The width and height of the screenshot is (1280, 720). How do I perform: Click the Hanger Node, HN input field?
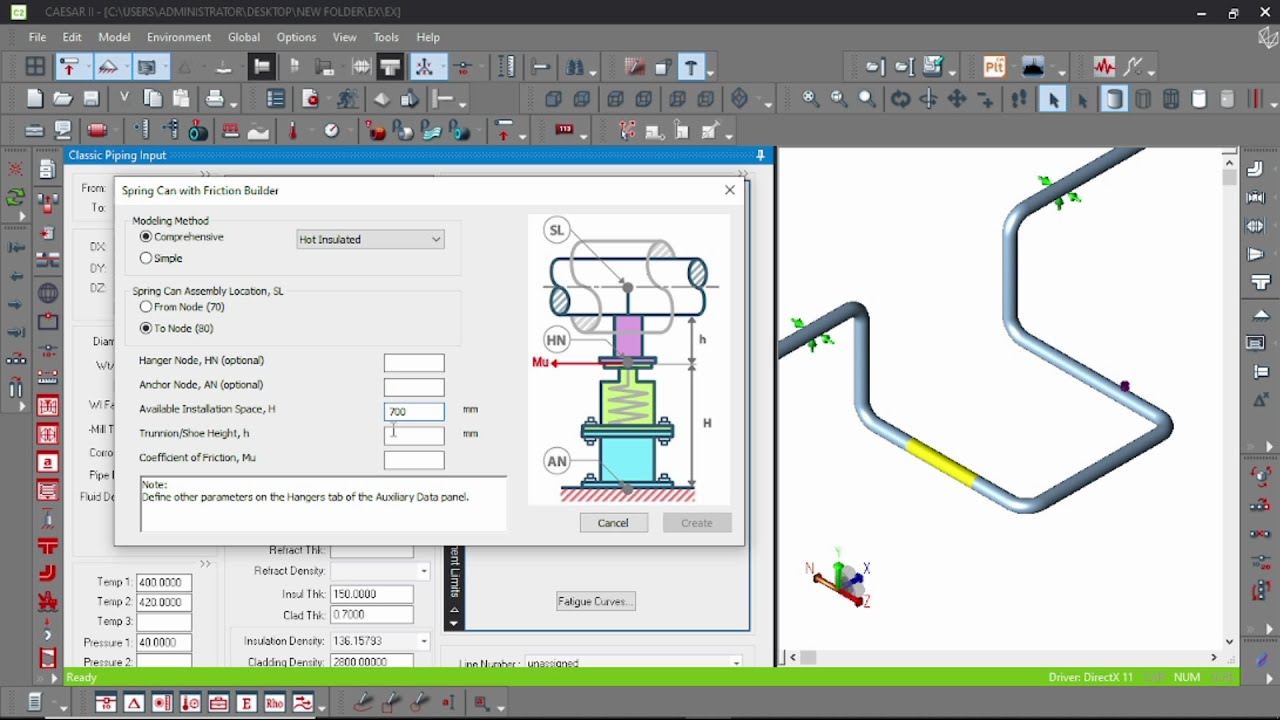tap(414, 363)
